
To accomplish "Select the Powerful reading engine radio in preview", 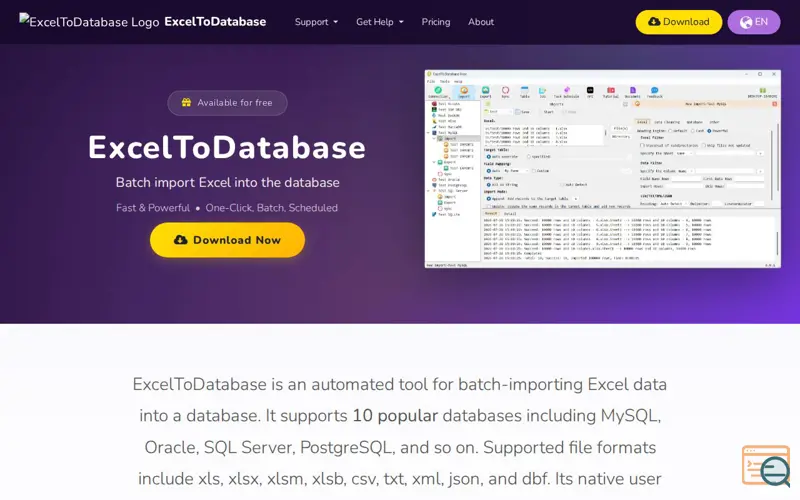I will tap(709, 131).
